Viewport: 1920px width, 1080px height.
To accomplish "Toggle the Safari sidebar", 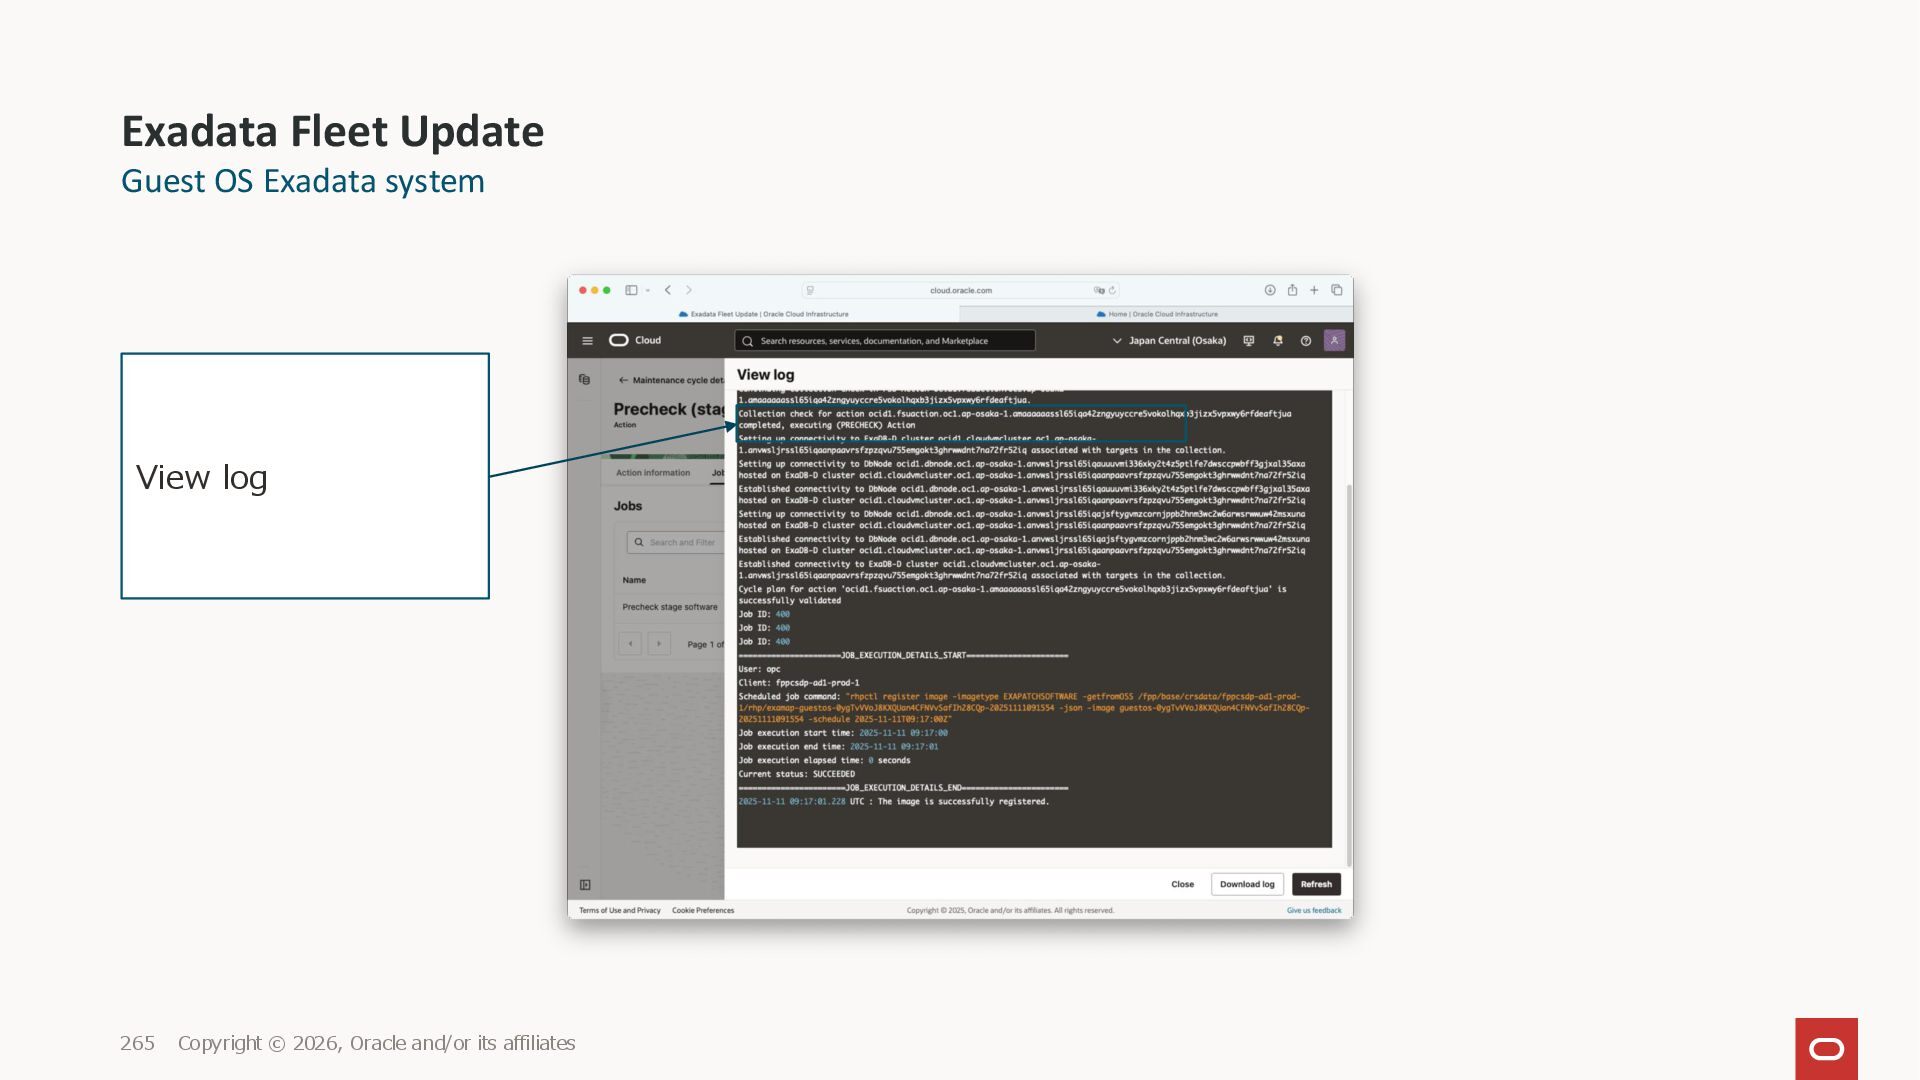I will tap(631, 290).
